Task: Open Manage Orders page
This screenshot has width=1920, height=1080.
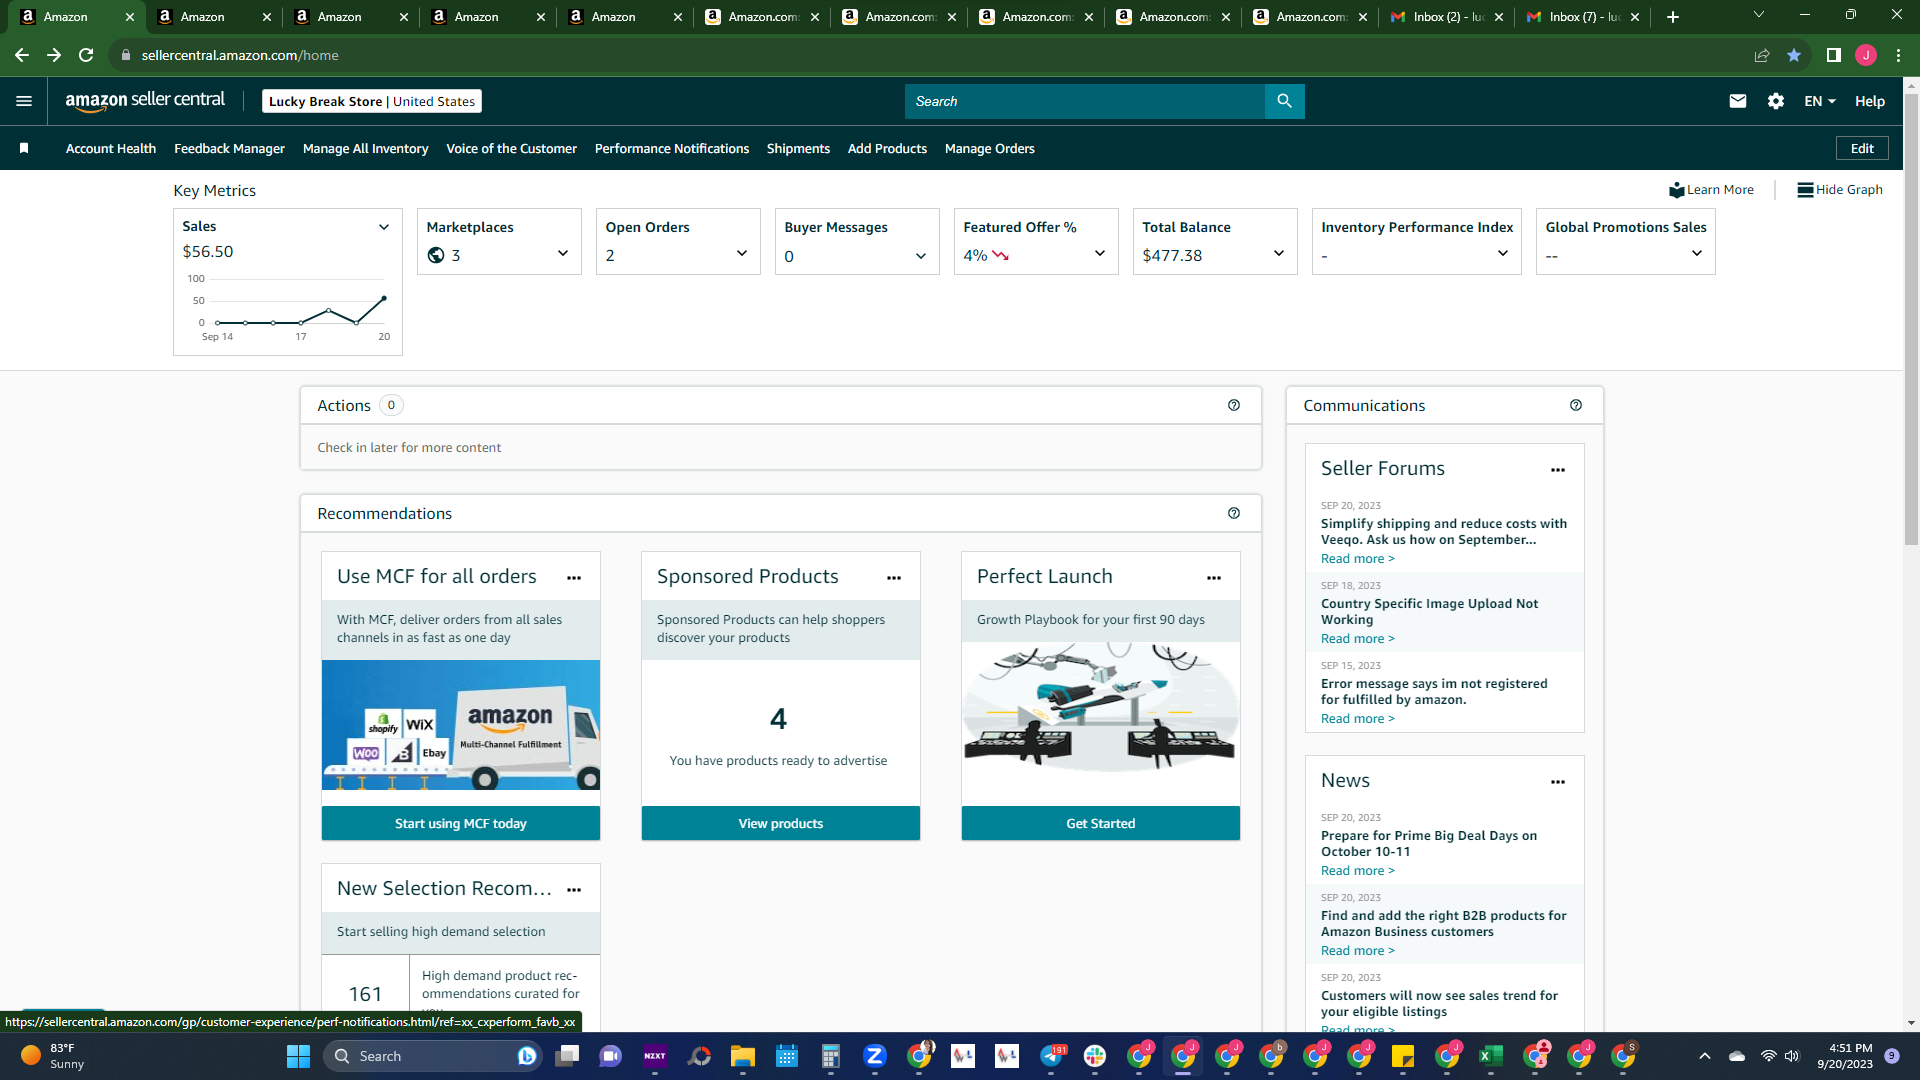Action: (990, 148)
